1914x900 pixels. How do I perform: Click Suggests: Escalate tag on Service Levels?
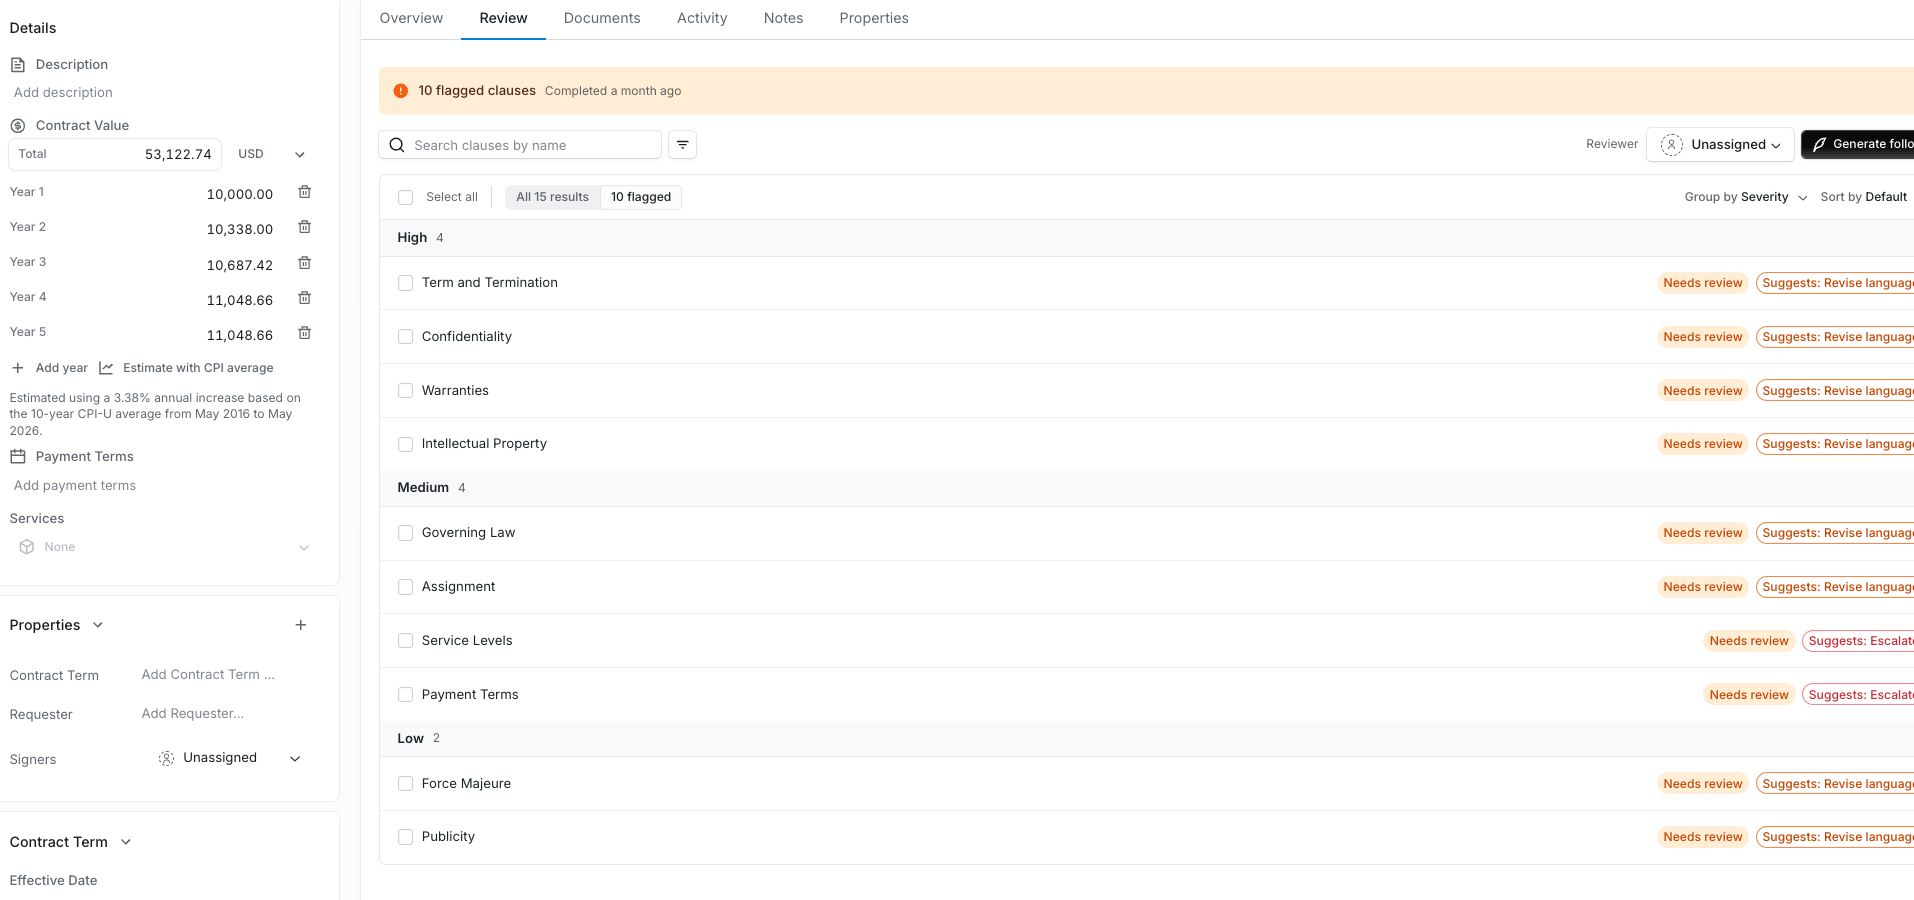click(x=1858, y=641)
